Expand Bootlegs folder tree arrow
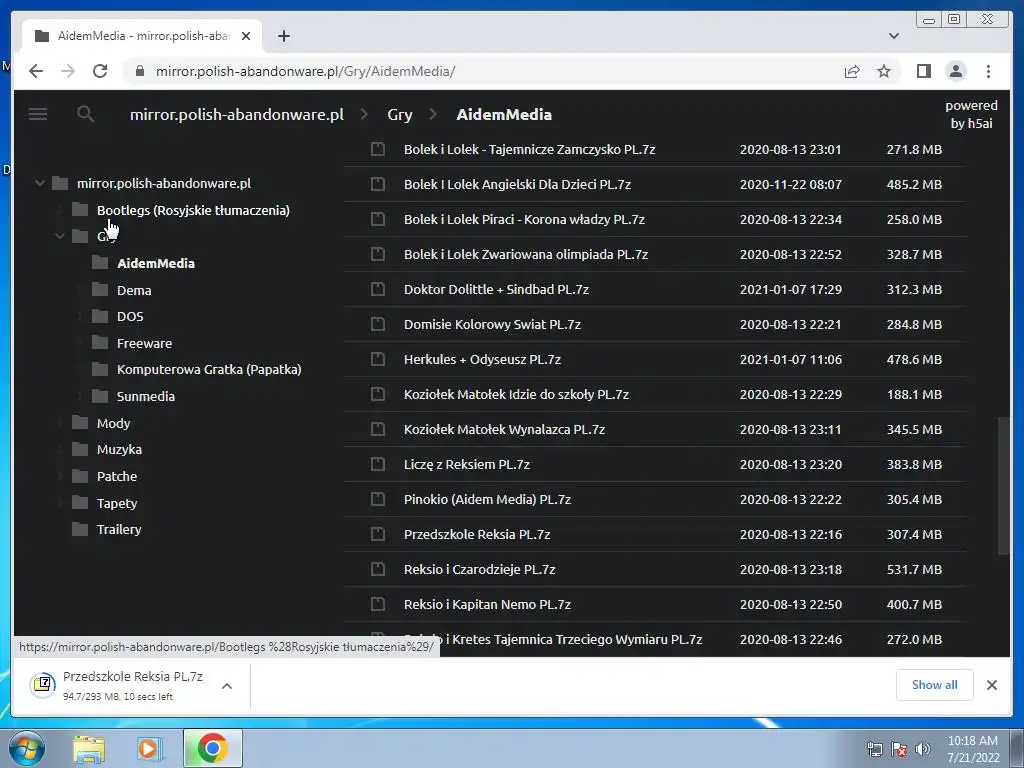The image size is (1024, 768). coord(60,210)
